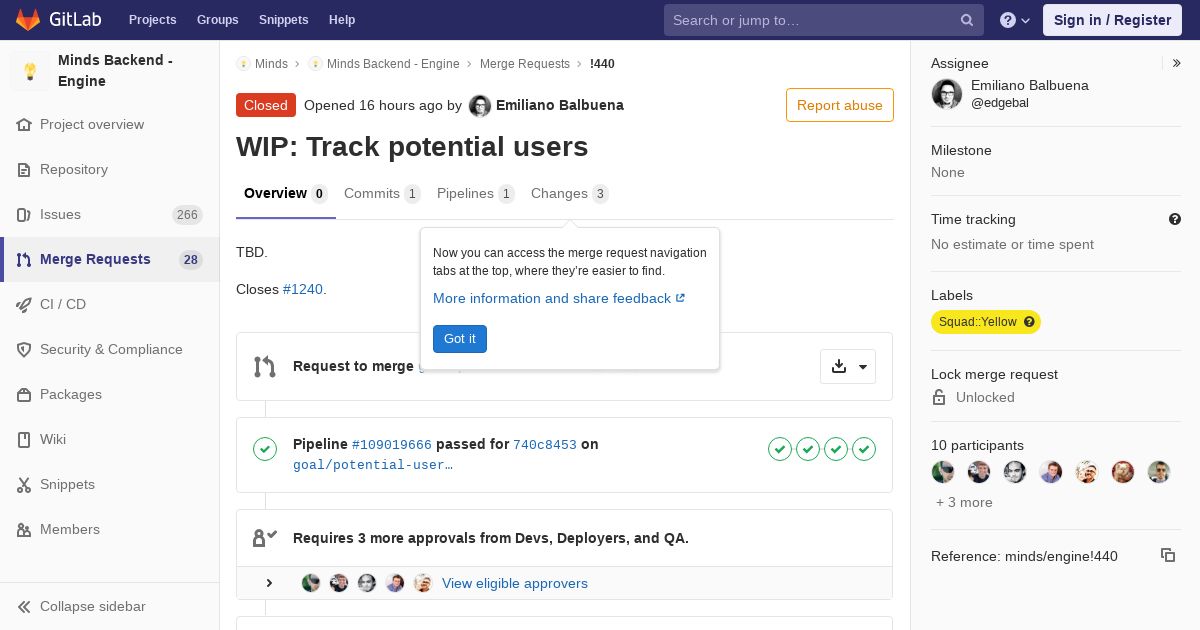Open Projects in top navigation
This screenshot has width=1200, height=630.
pos(152,20)
